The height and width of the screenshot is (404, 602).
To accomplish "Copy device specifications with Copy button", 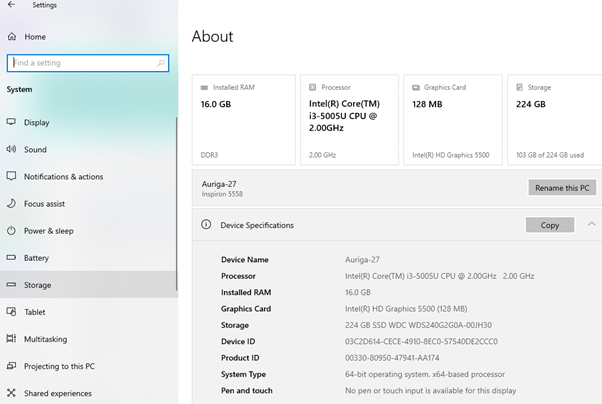I will 550,225.
